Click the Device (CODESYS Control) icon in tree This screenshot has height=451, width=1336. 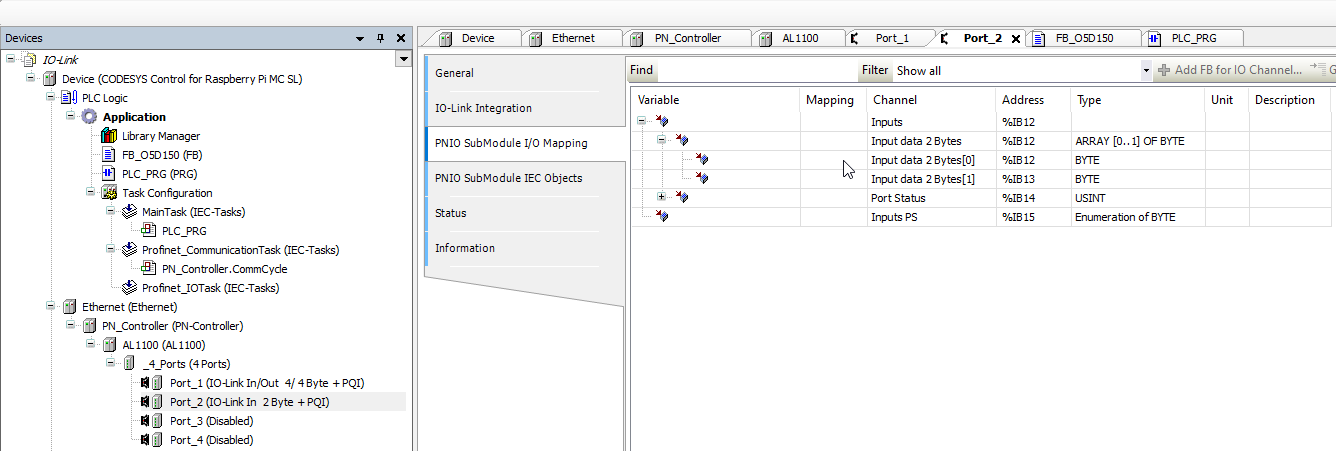point(49,79)
